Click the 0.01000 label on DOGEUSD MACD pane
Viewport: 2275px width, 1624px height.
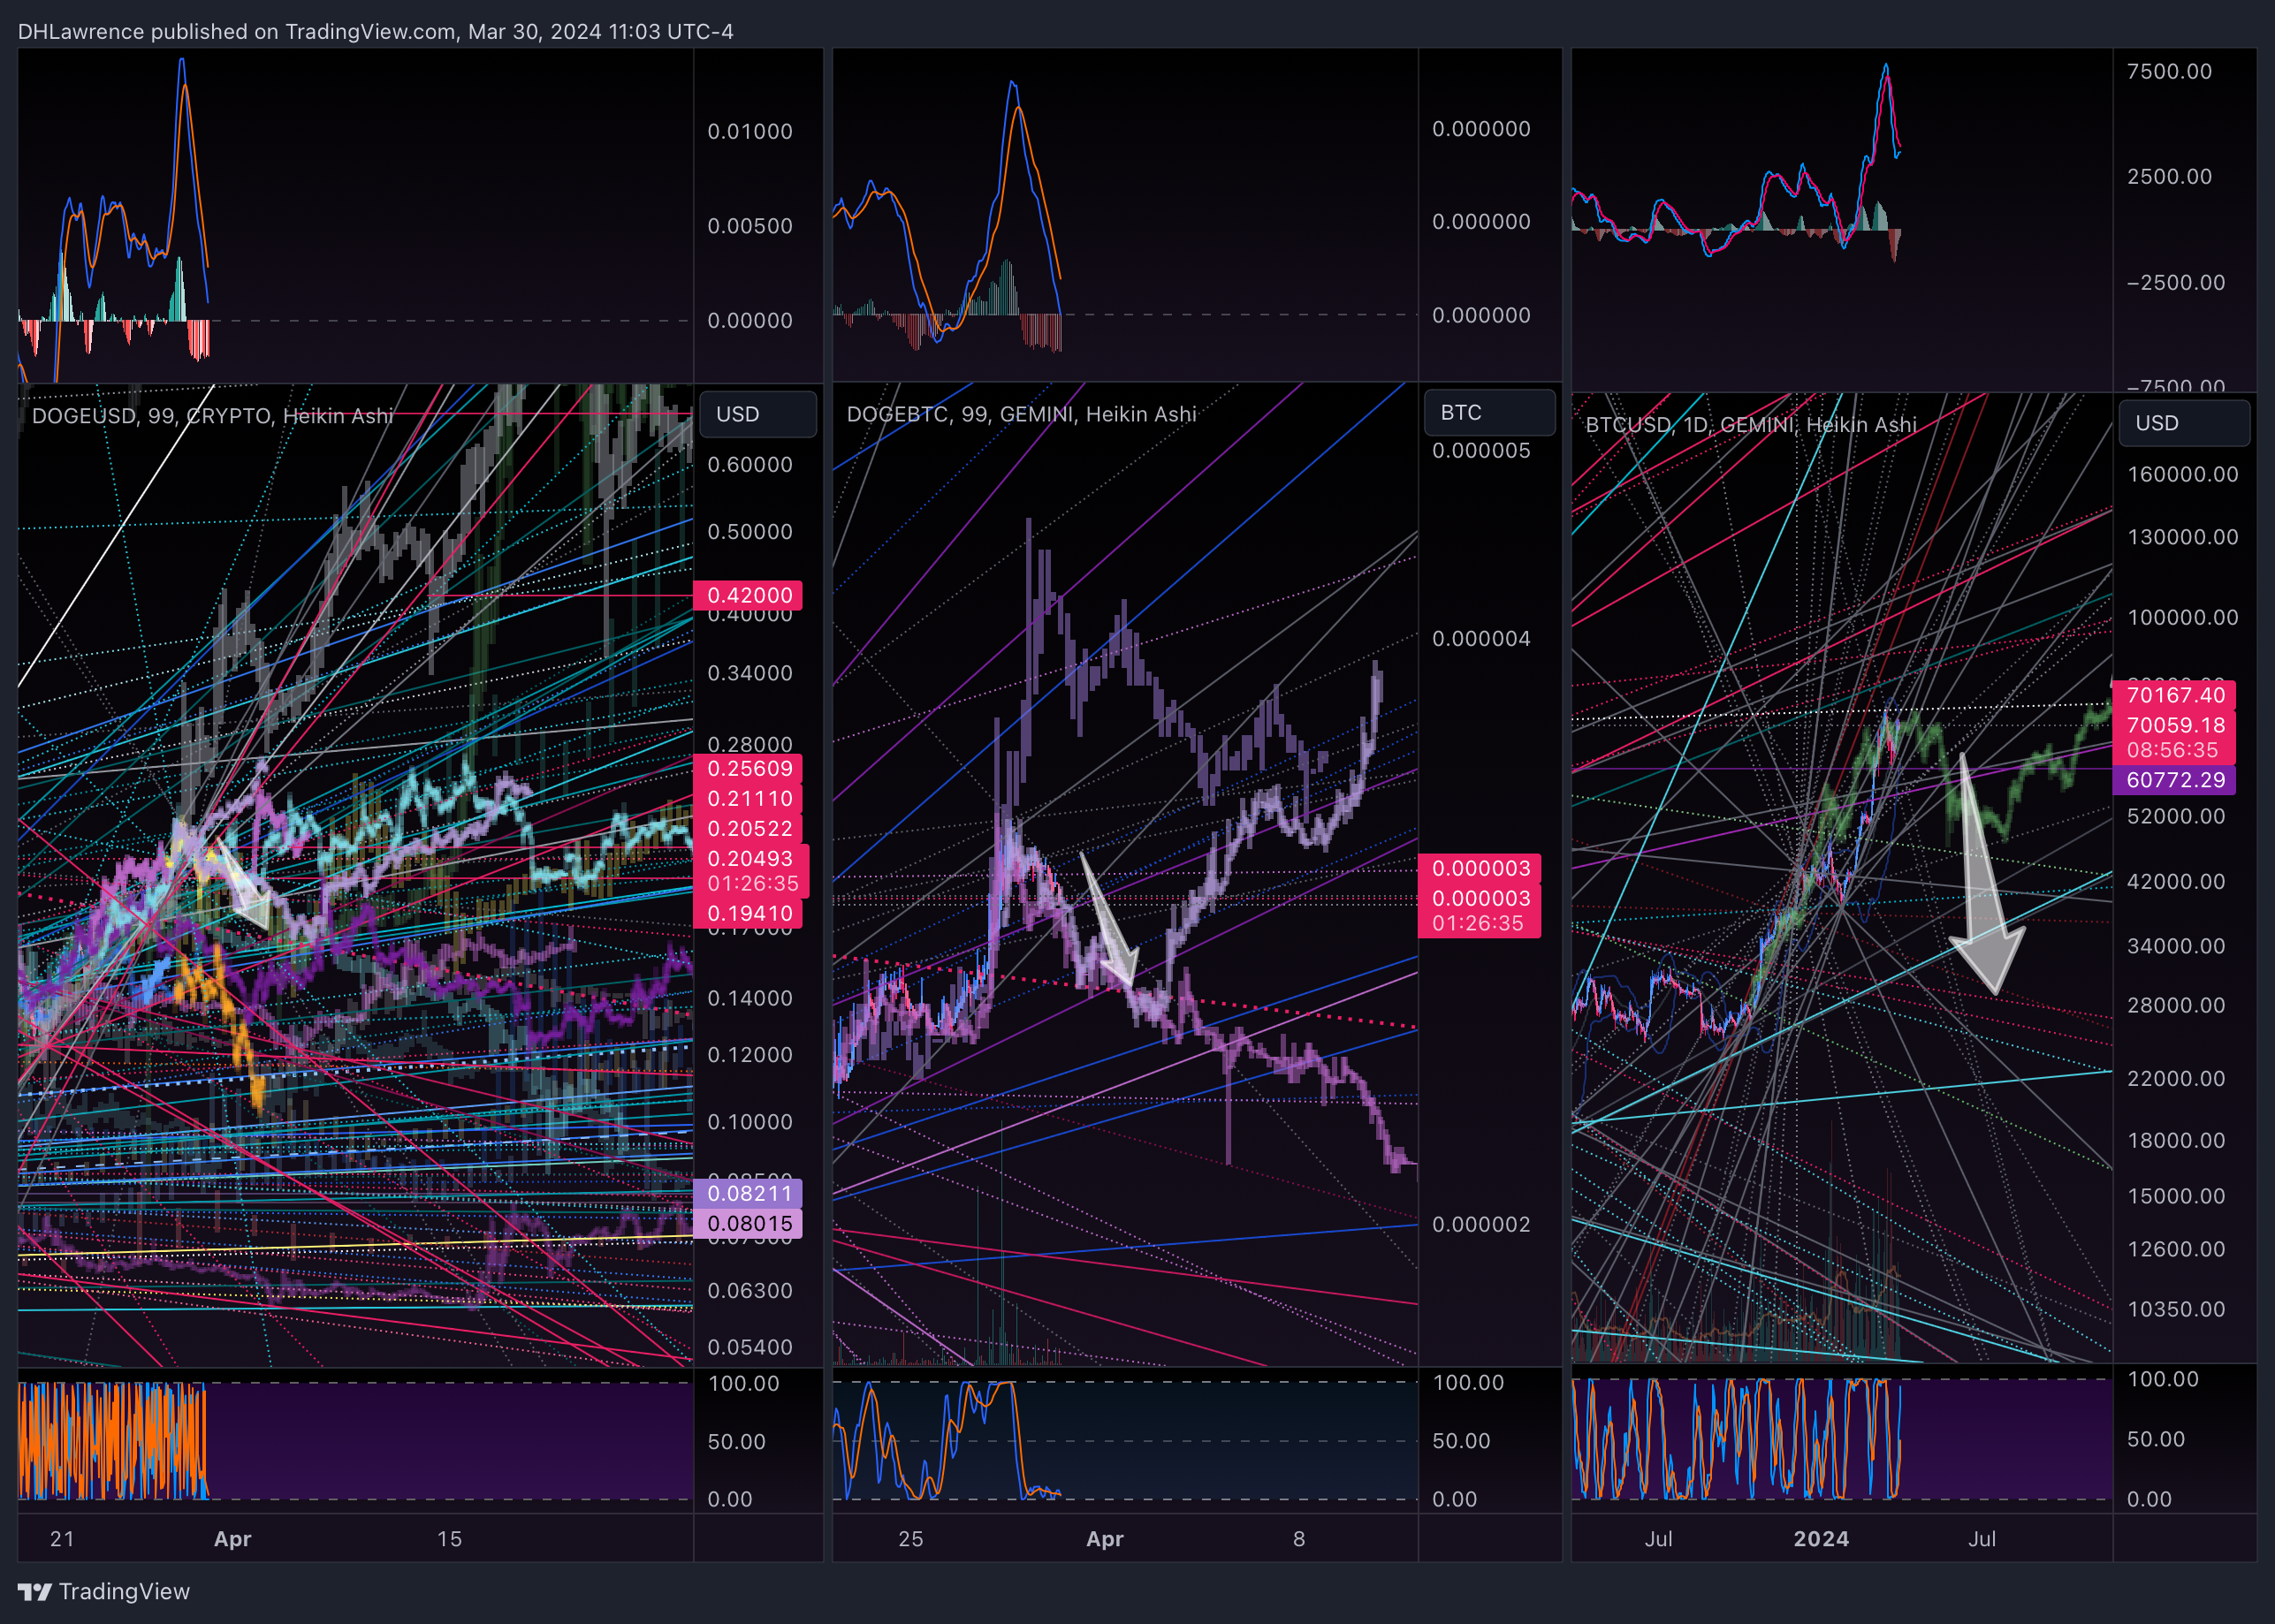(x=750, y=132)
